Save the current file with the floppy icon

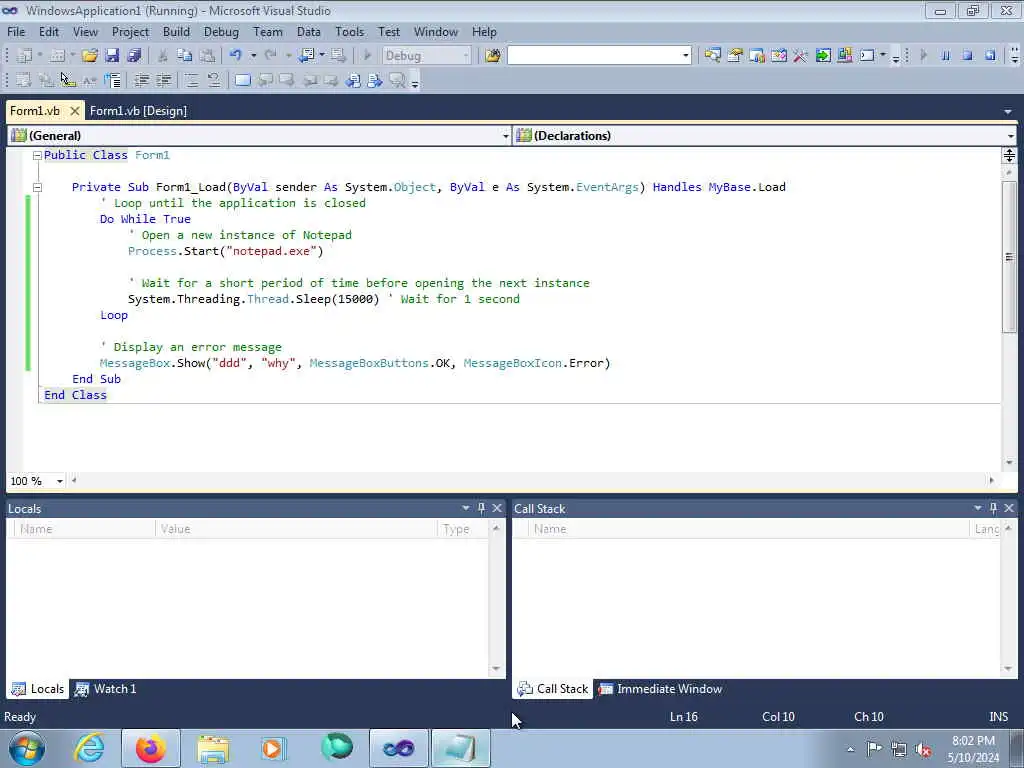coord(112,56)
